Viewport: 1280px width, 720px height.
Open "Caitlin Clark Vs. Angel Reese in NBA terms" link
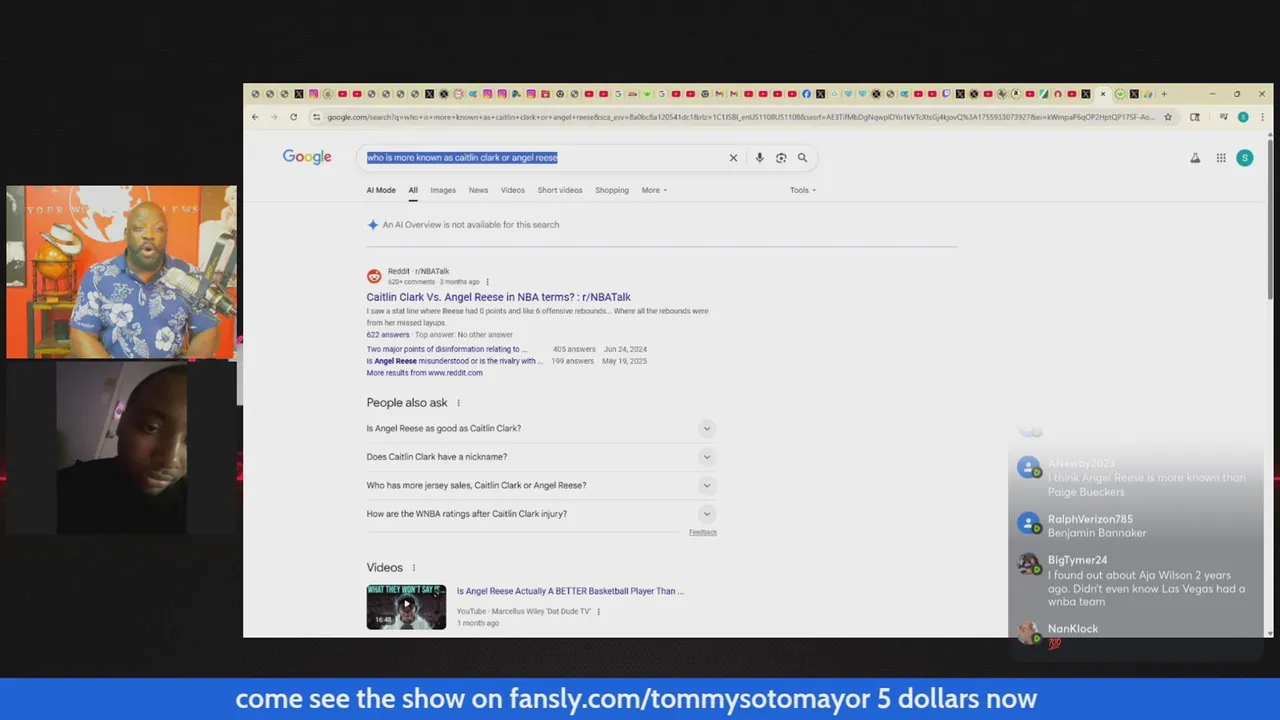coord(498,297)
